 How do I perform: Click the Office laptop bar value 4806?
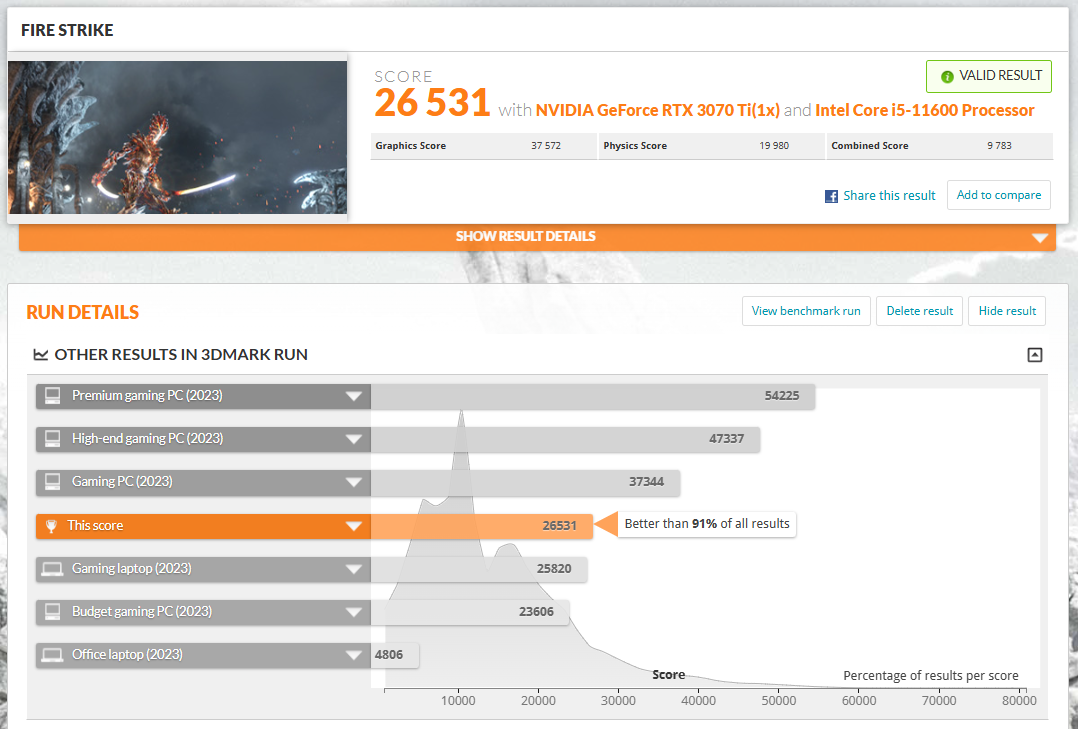[x=388, y=655]
